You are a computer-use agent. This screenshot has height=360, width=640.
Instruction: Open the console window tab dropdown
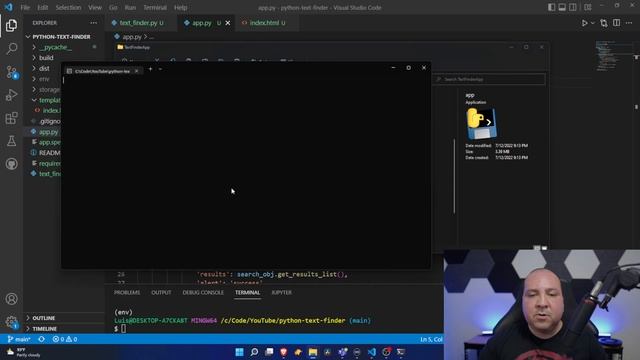160,69
